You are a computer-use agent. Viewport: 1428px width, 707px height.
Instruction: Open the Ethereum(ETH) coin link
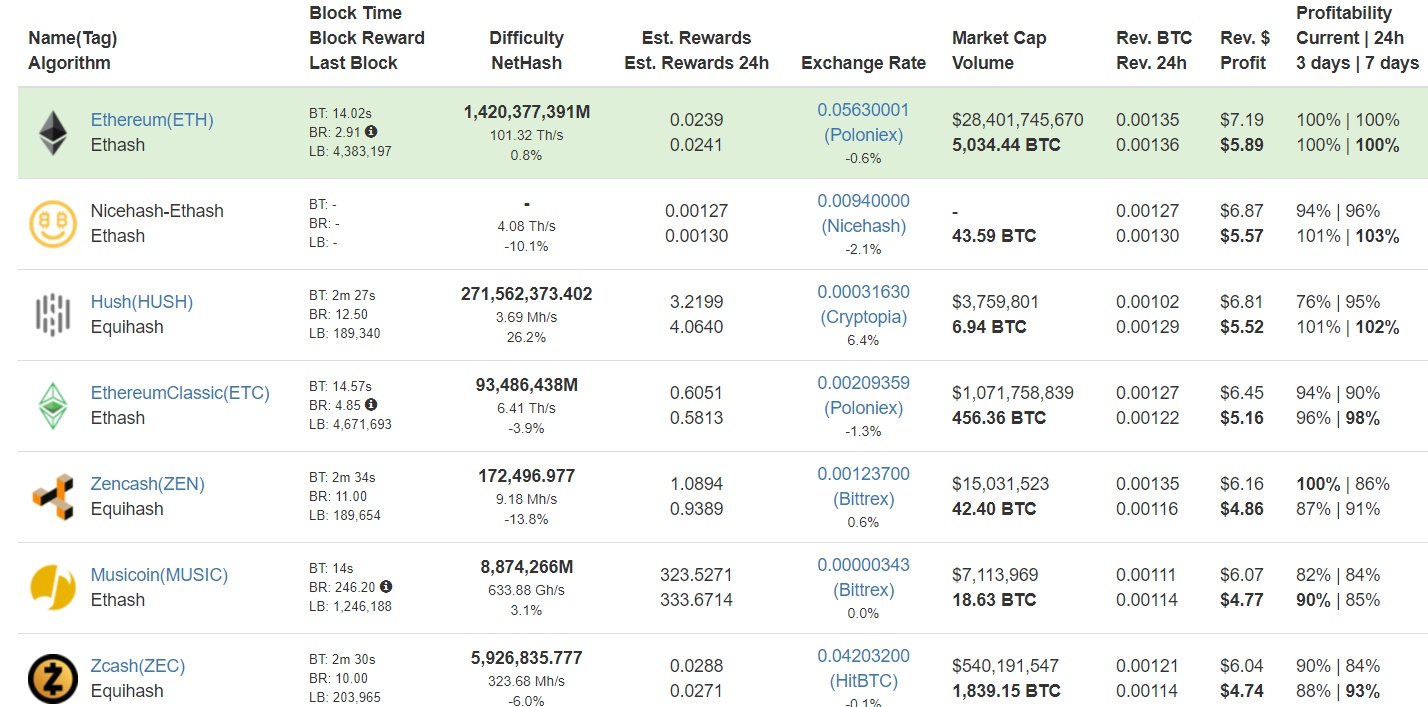[152, 120]
